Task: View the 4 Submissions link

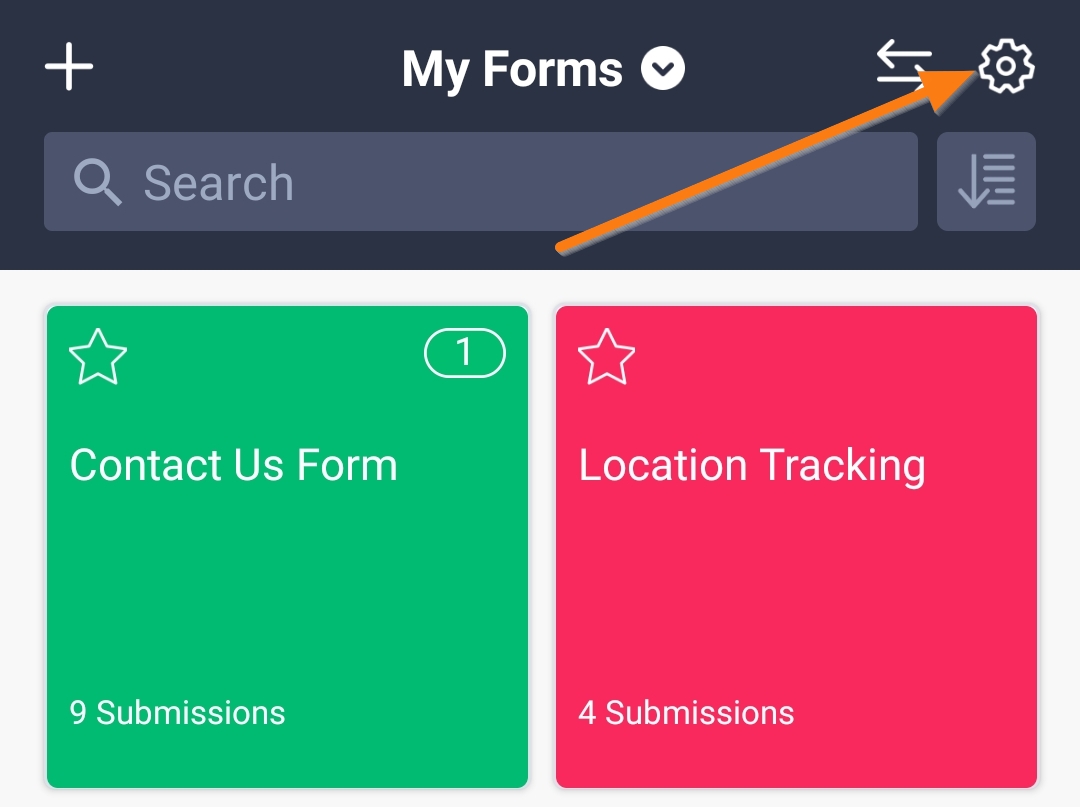Action: point(686,712)
